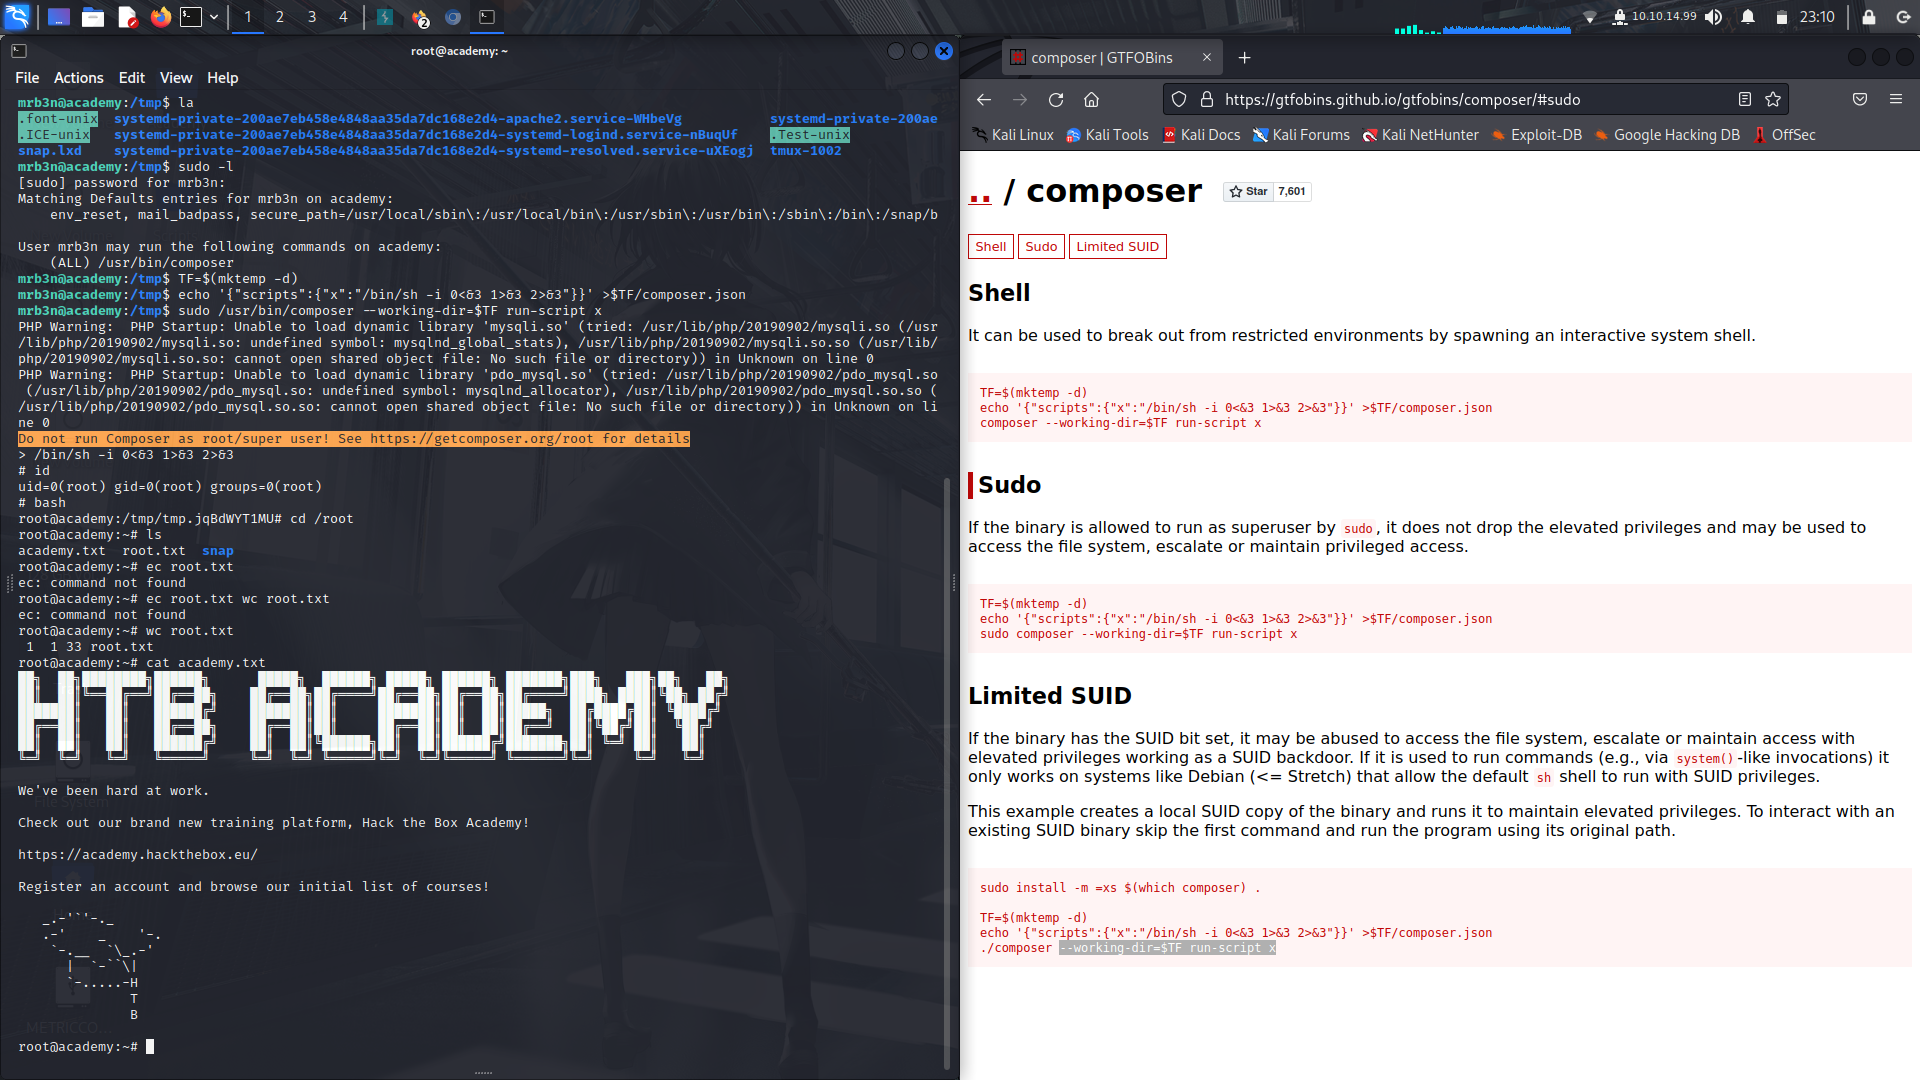Reload the current GTFOBins page
Viewport: 1920px width, 1080px height.
click(1056, 99)
